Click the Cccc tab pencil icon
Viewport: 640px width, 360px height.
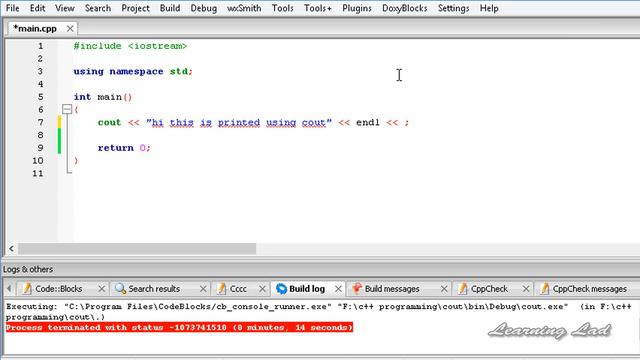[221, 289]
